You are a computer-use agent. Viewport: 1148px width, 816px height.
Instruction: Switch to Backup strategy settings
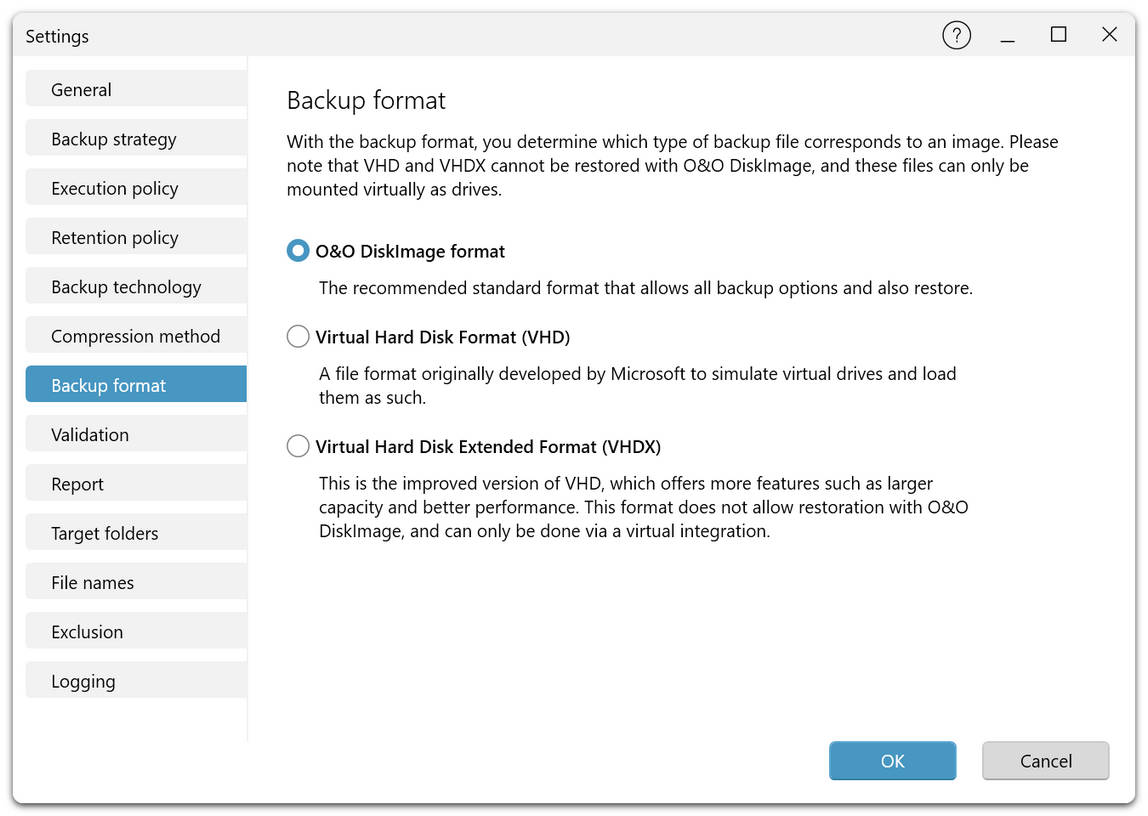tap(135, 138)
